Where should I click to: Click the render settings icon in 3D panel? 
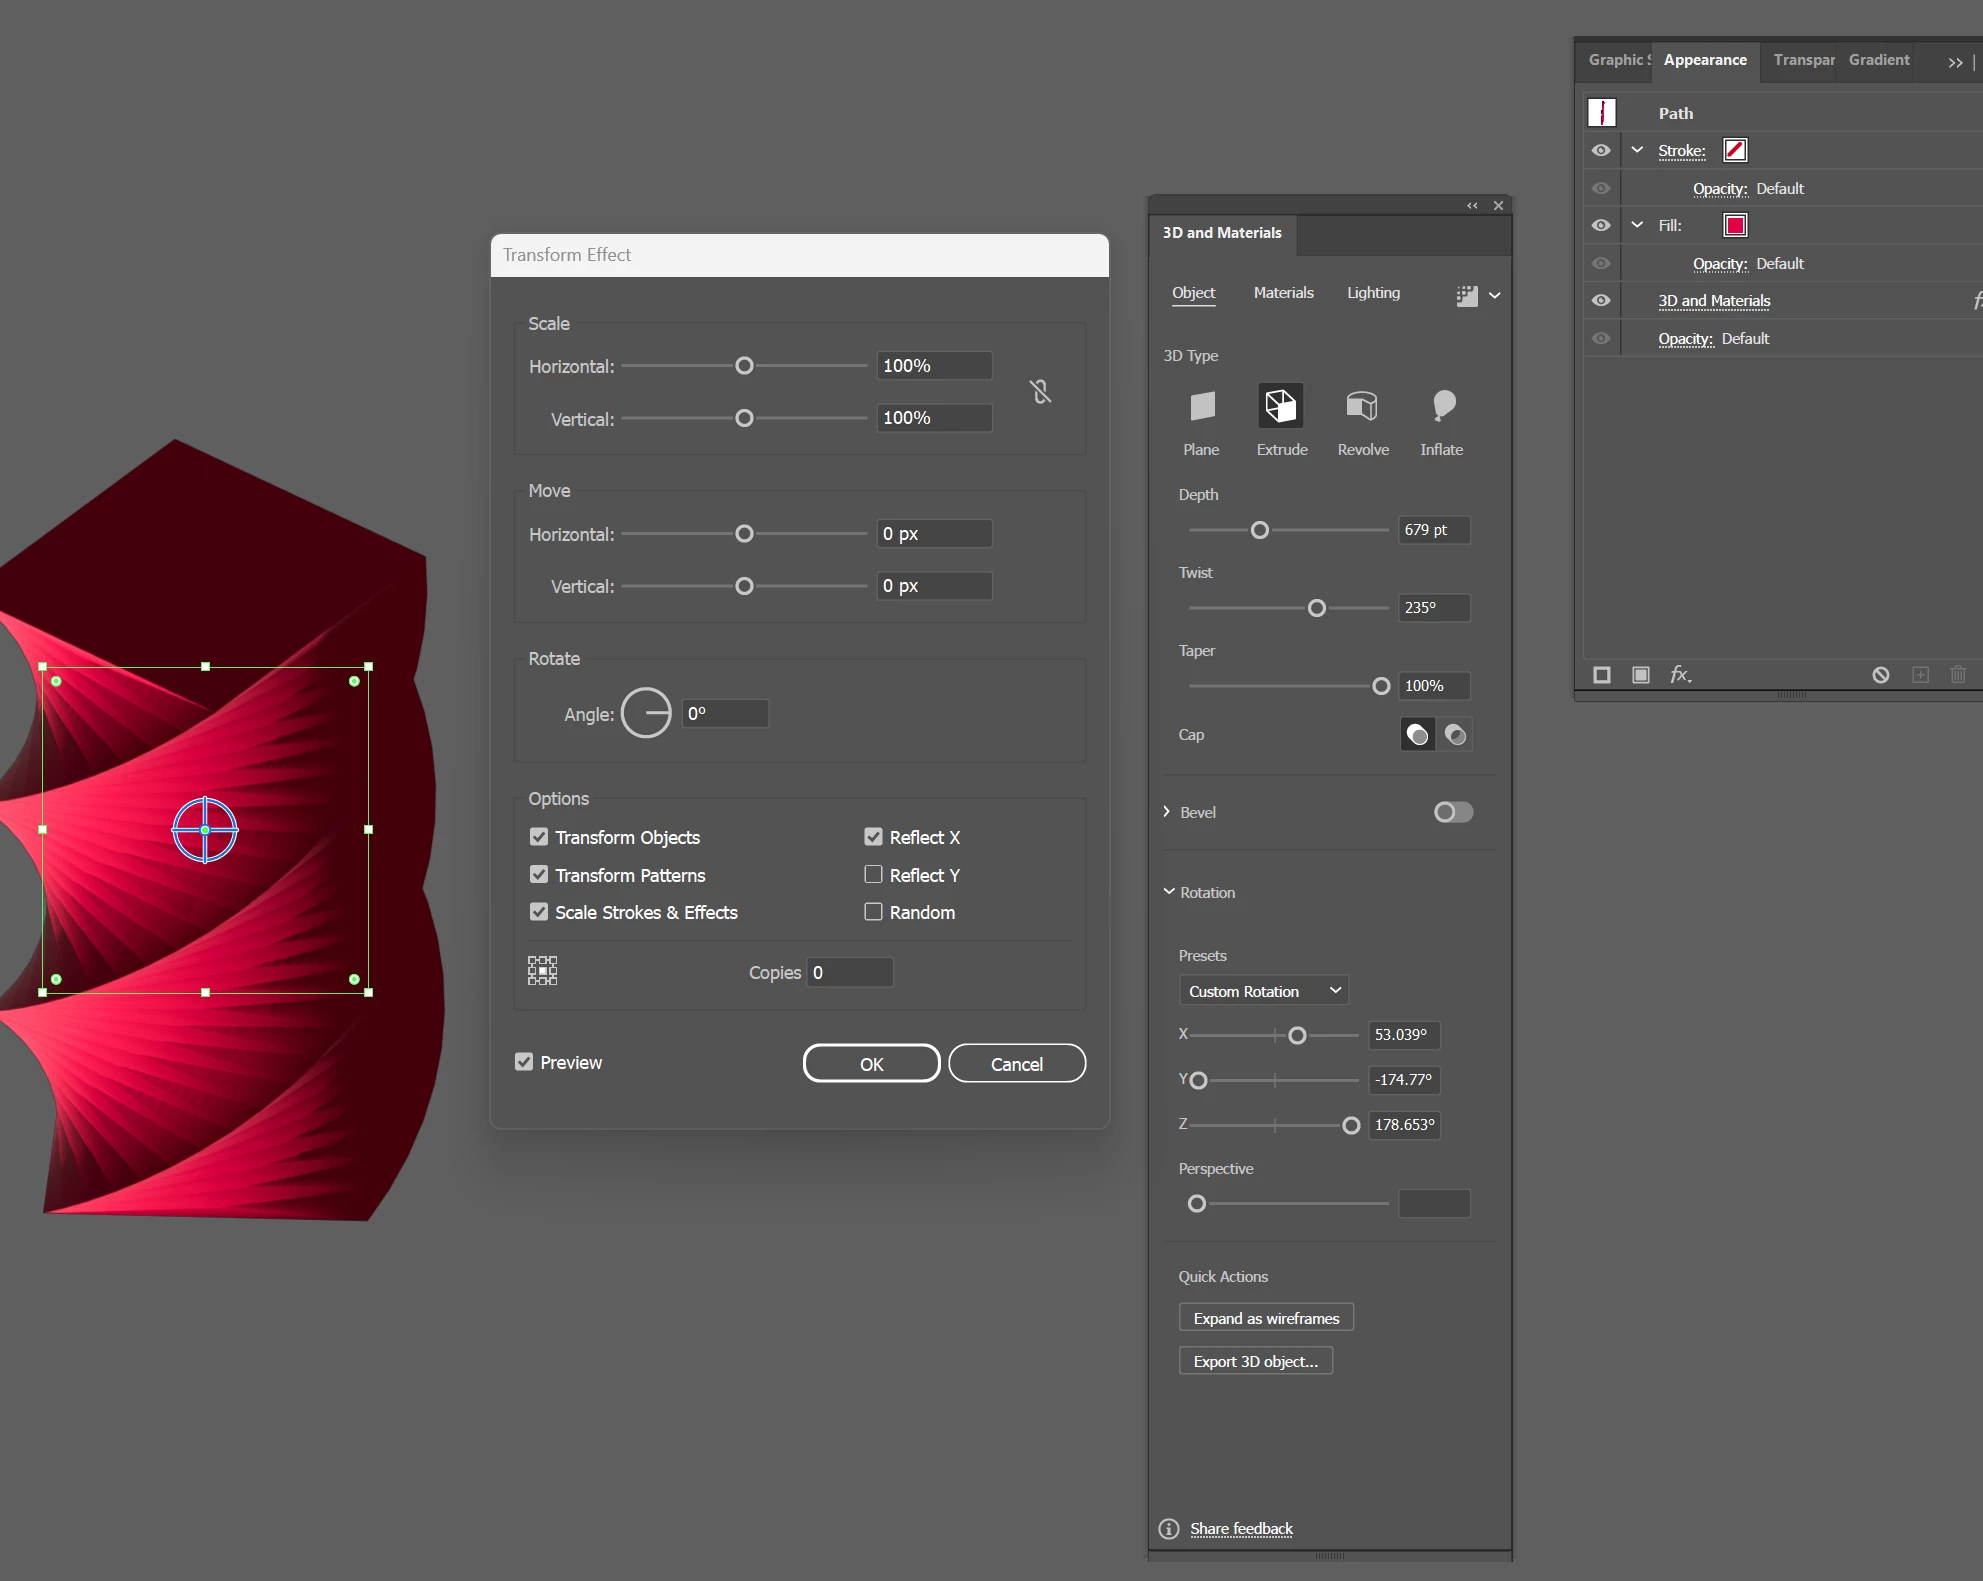[1467, 295]
